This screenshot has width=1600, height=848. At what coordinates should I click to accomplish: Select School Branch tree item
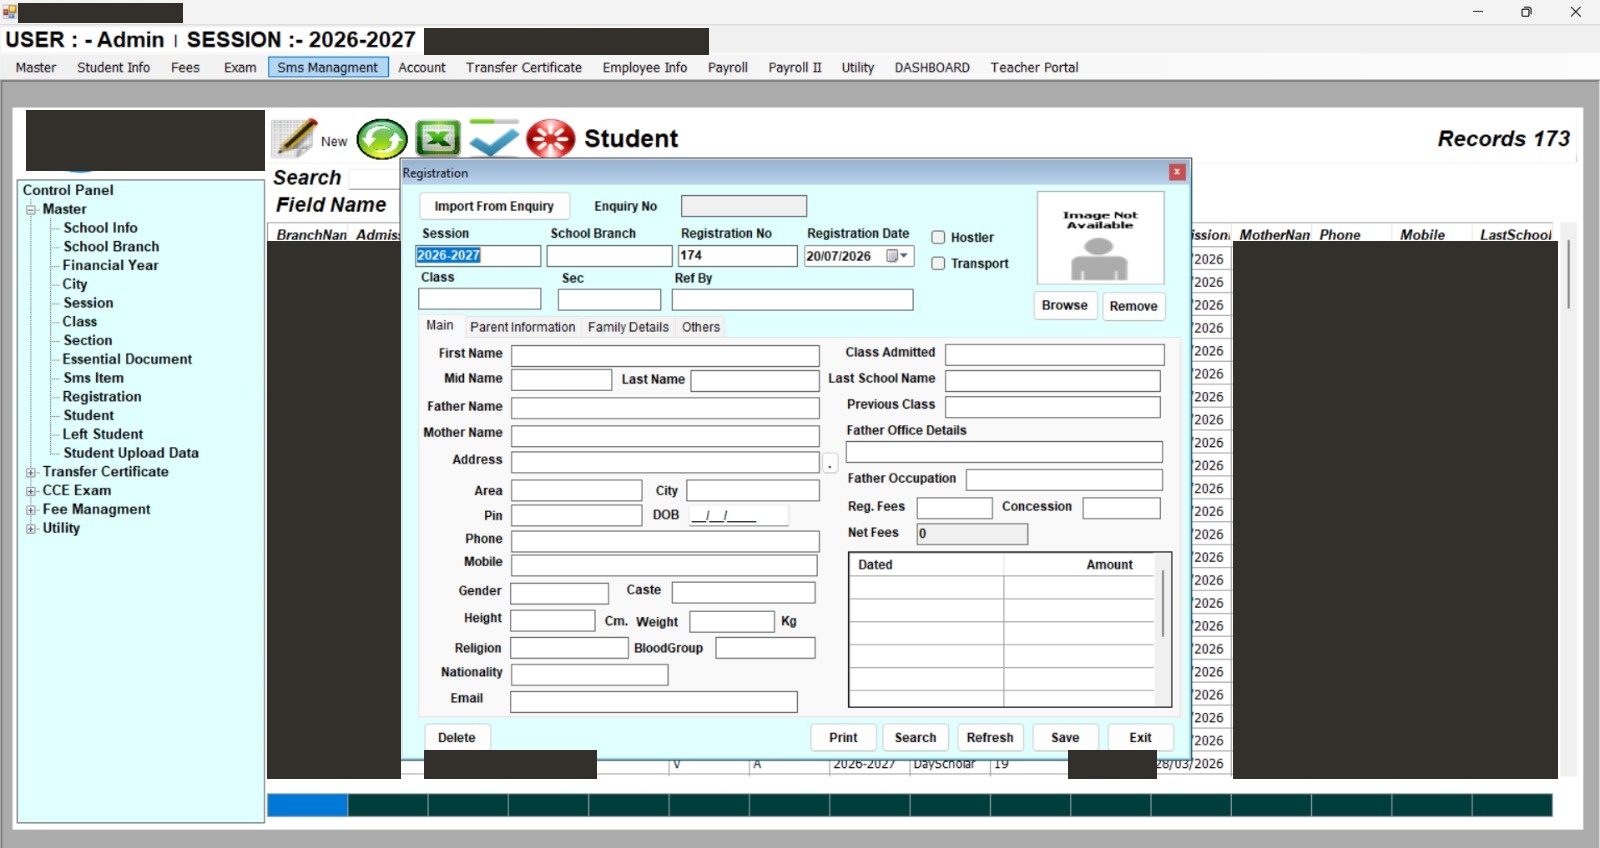tap(111, 247)
